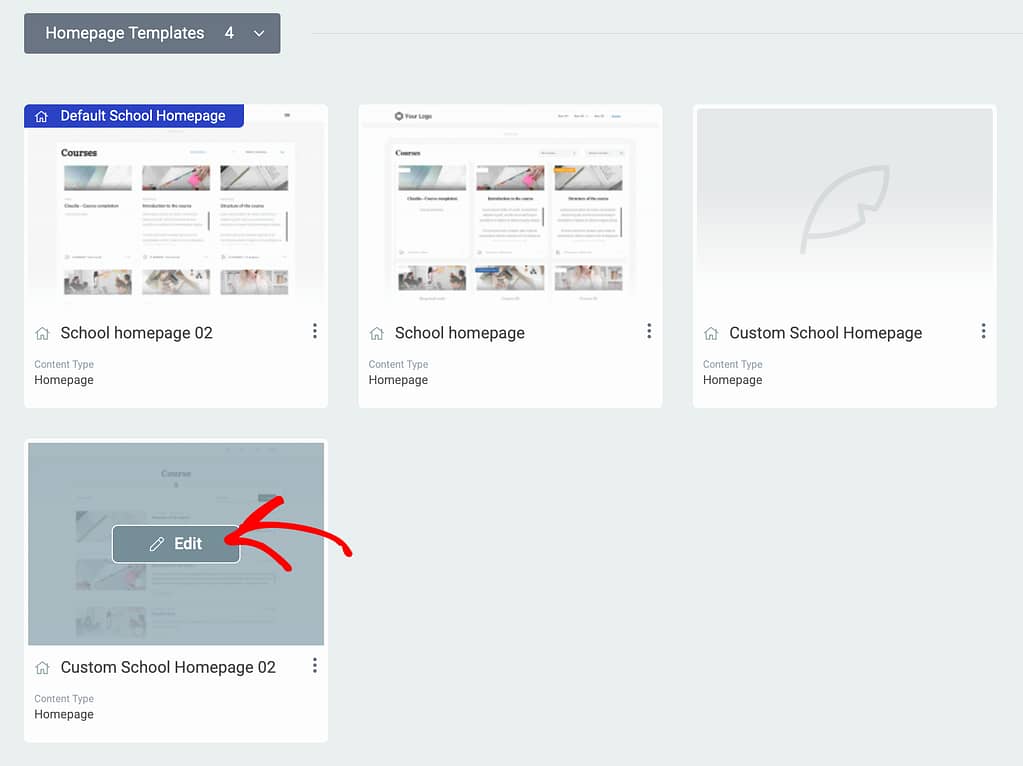Click the Default School Homepage badge

coord(134,116)
